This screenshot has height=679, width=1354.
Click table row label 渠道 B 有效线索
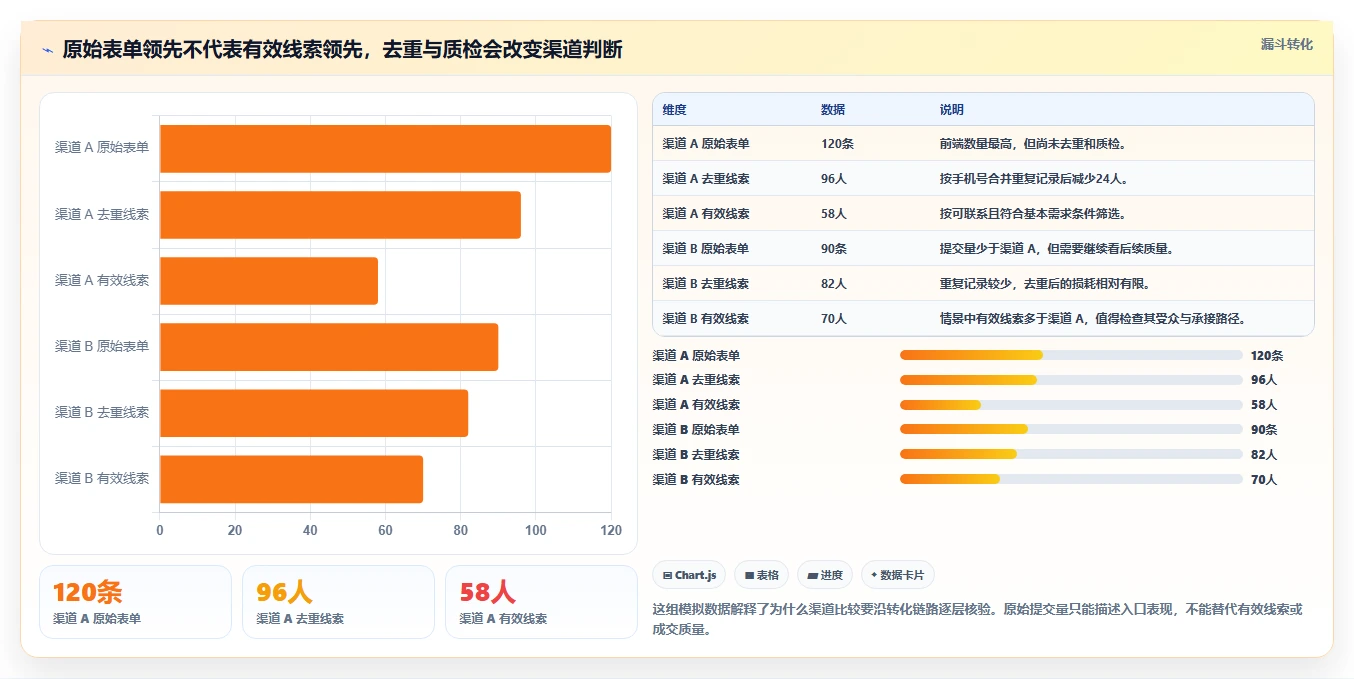pyautogui.click(x=706, y=319)
